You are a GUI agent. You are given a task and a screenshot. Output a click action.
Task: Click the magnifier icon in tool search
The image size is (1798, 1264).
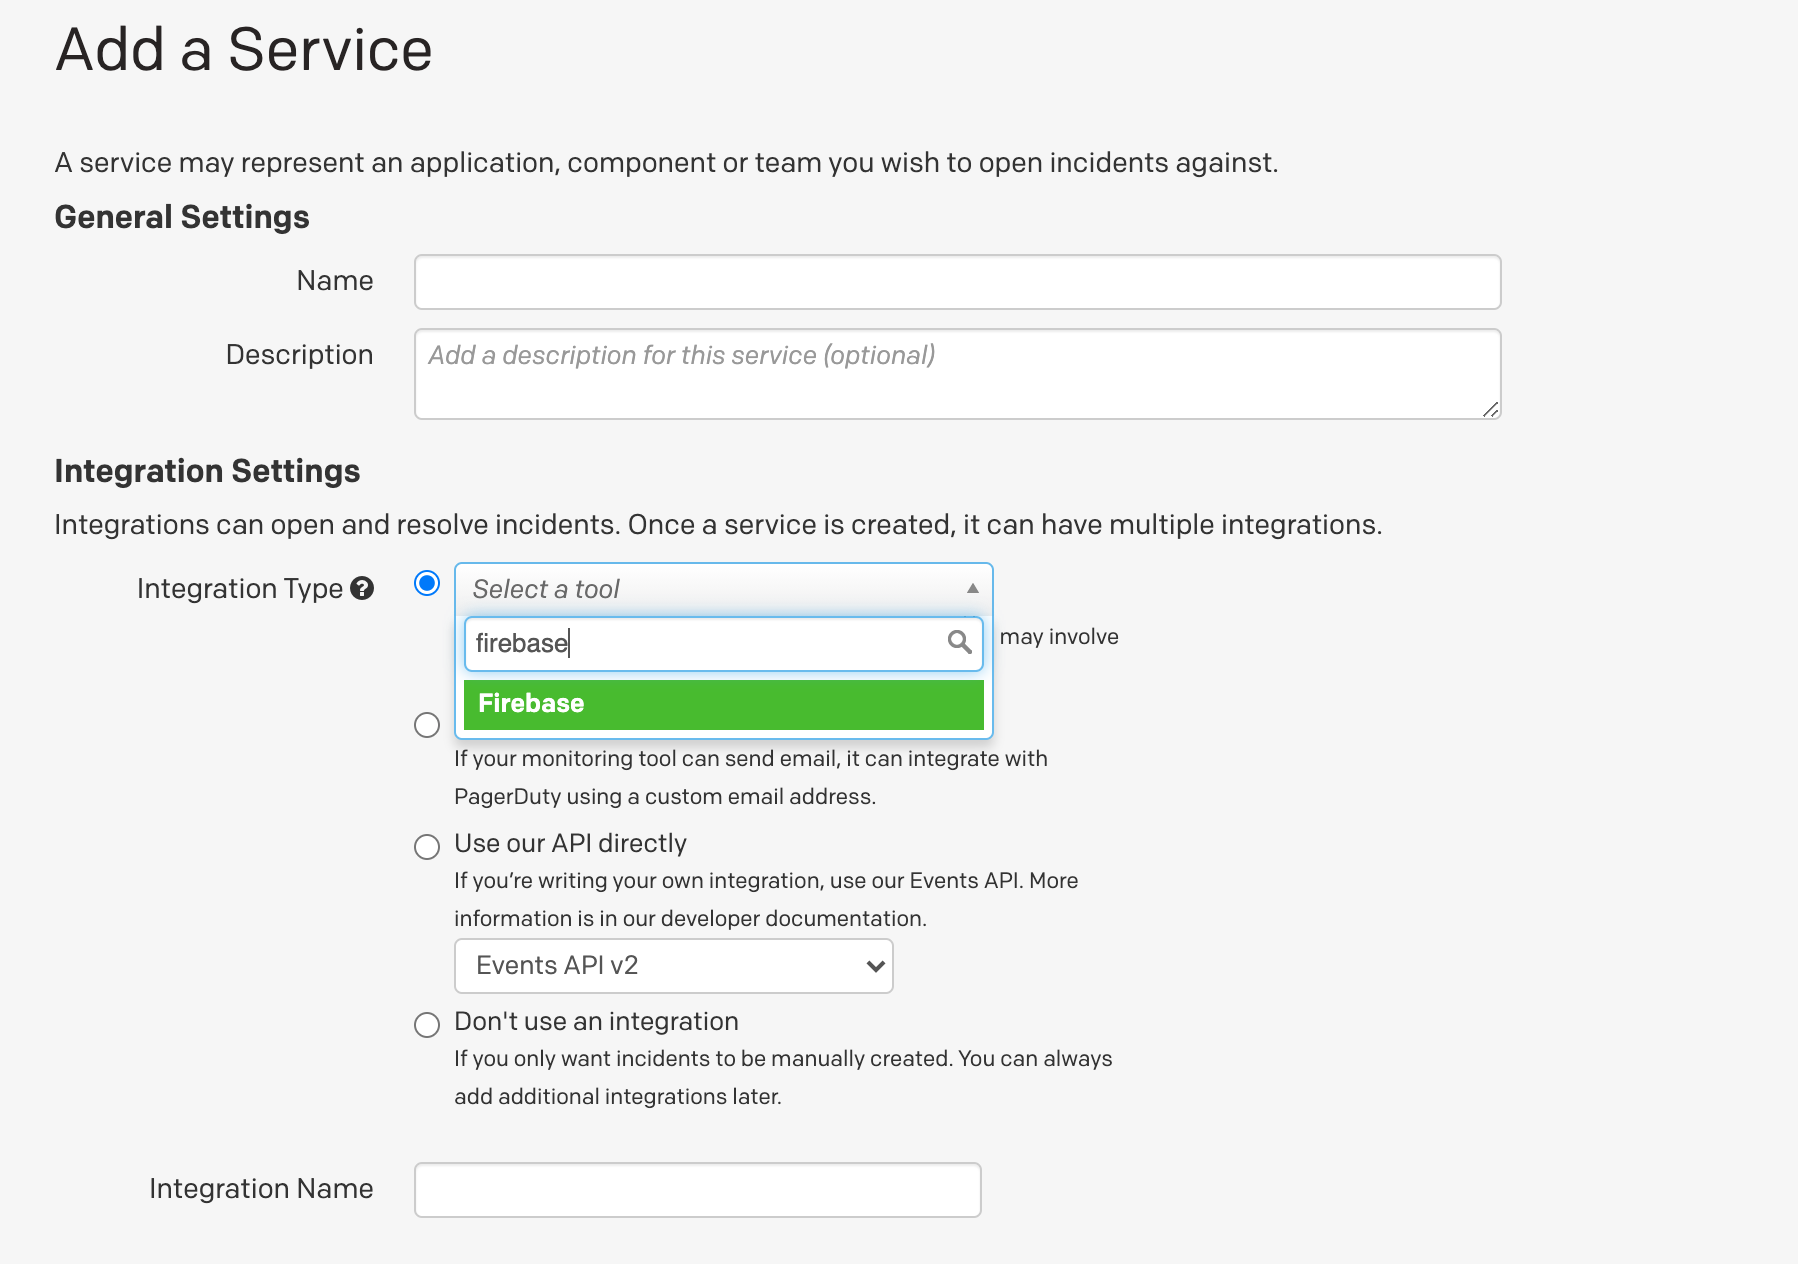[x=959, y=643]
